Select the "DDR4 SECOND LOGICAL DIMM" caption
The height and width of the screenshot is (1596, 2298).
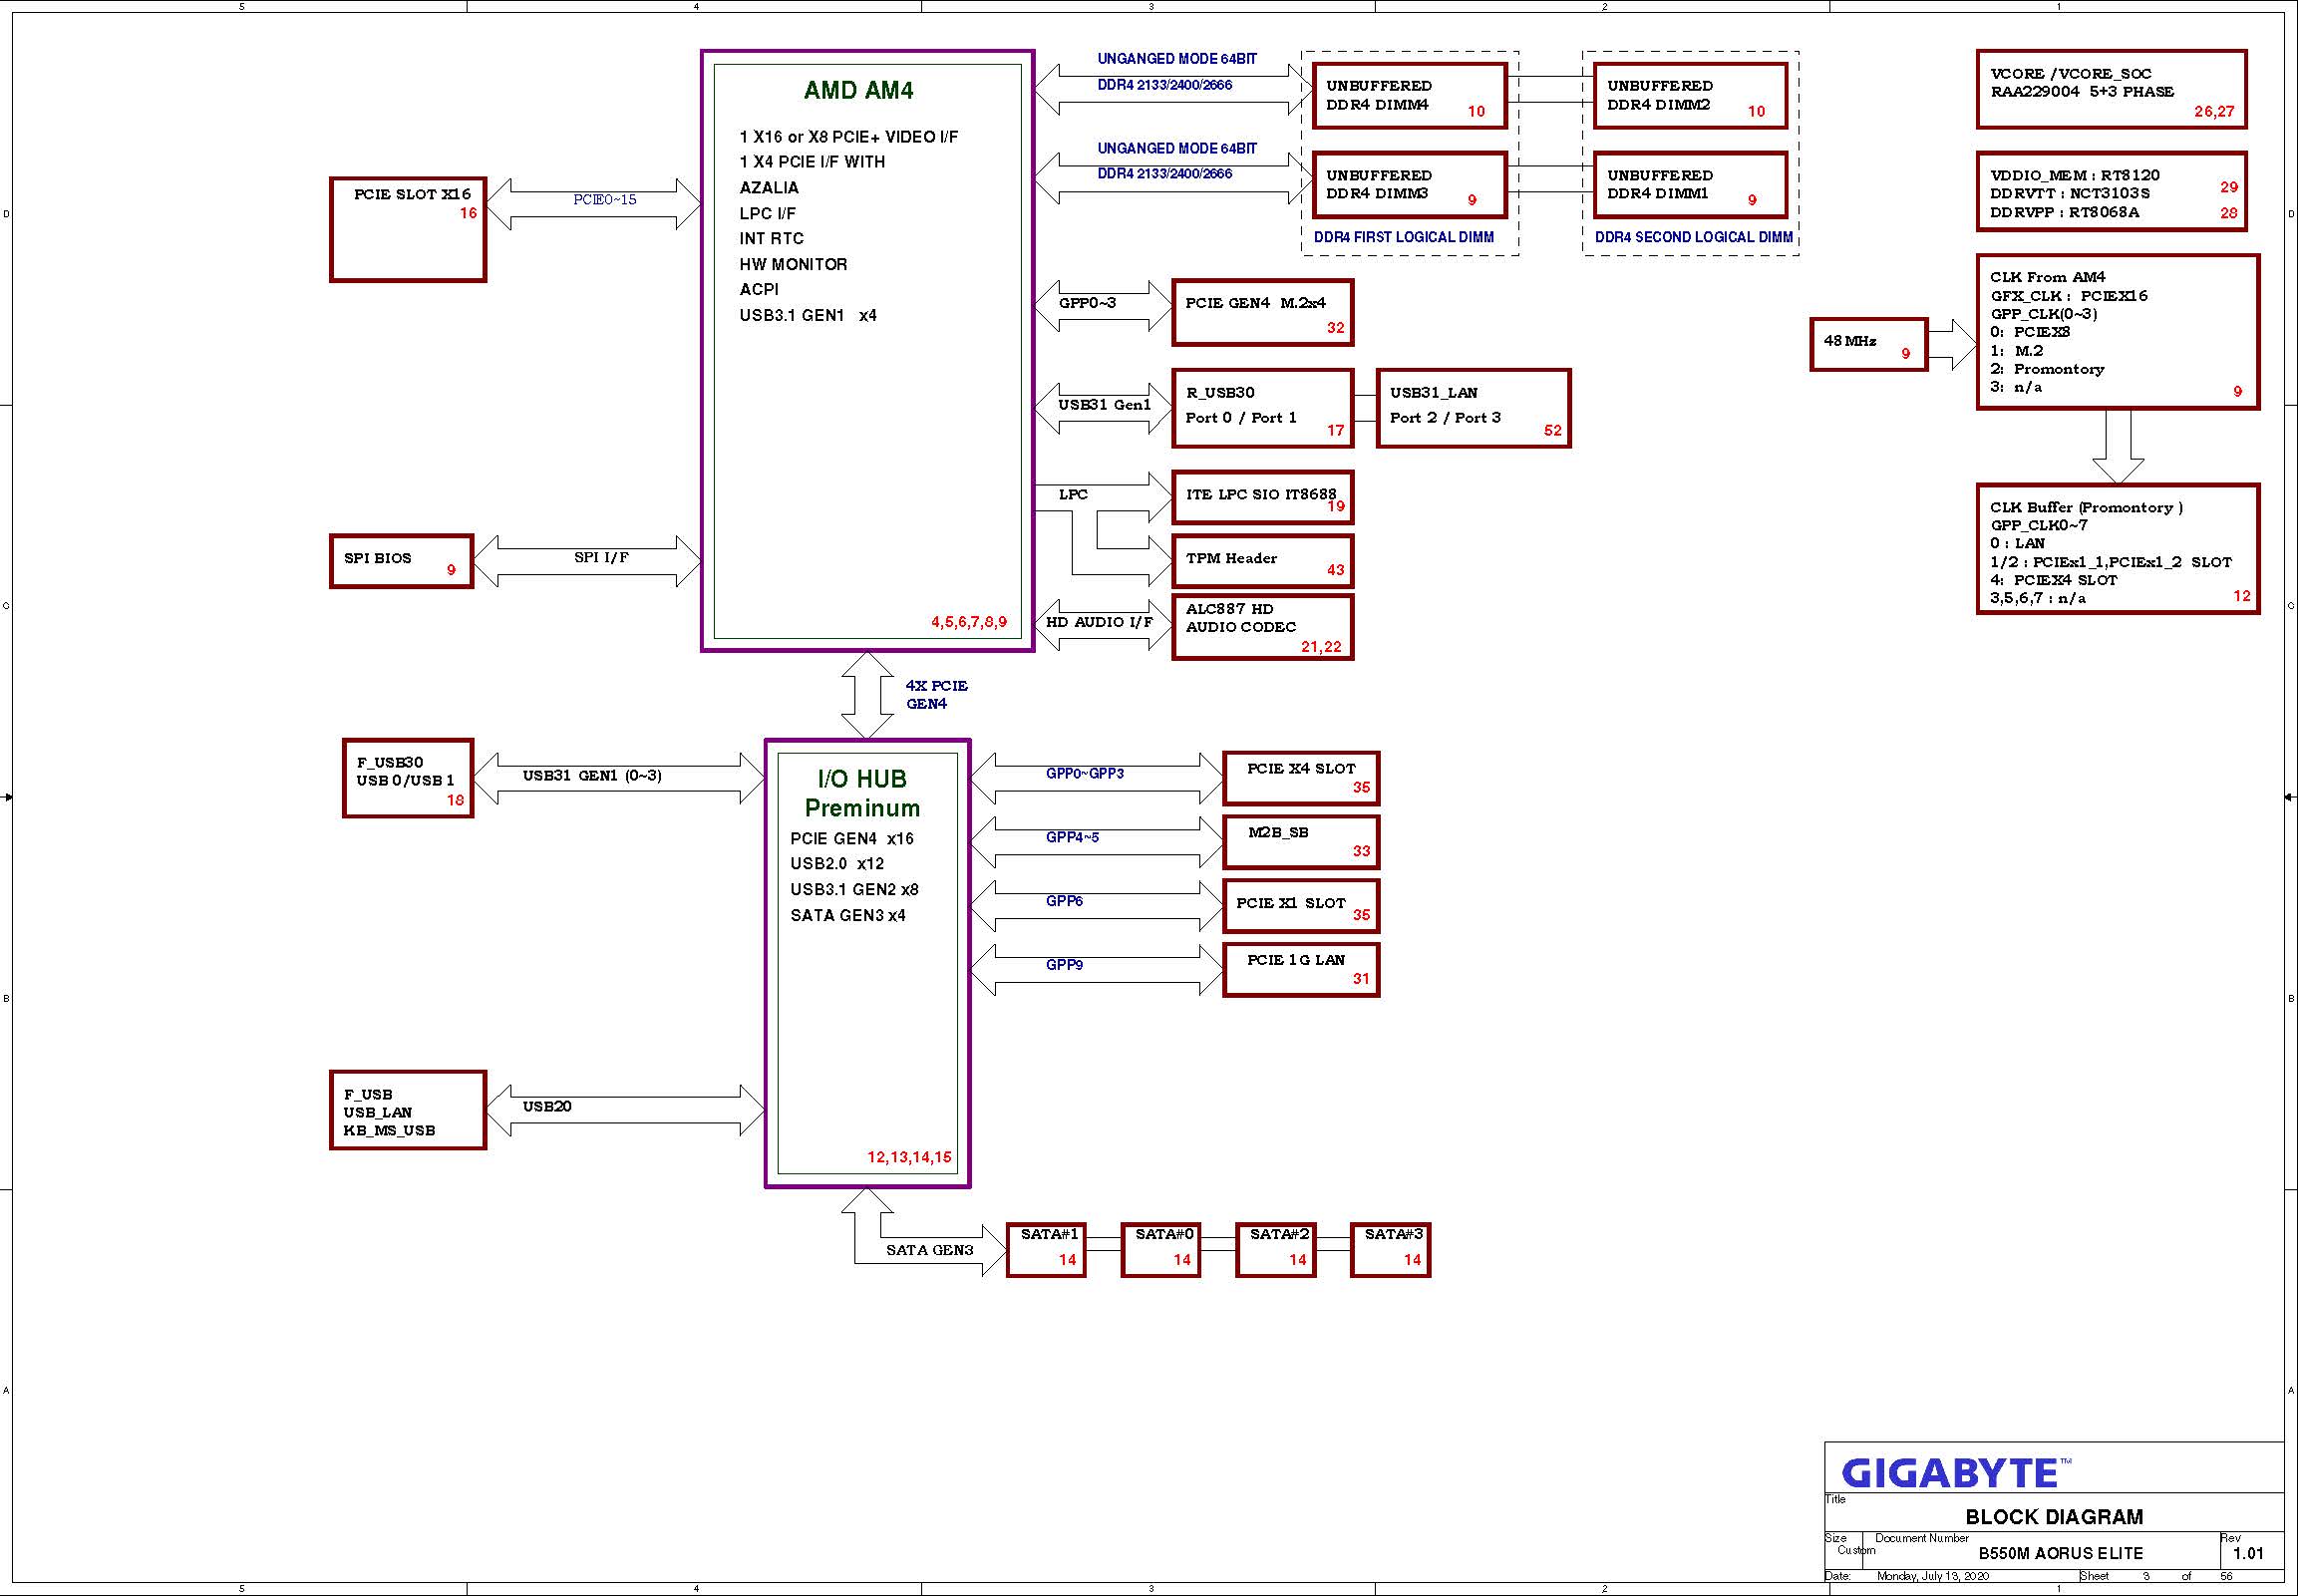click(1694, 238)
